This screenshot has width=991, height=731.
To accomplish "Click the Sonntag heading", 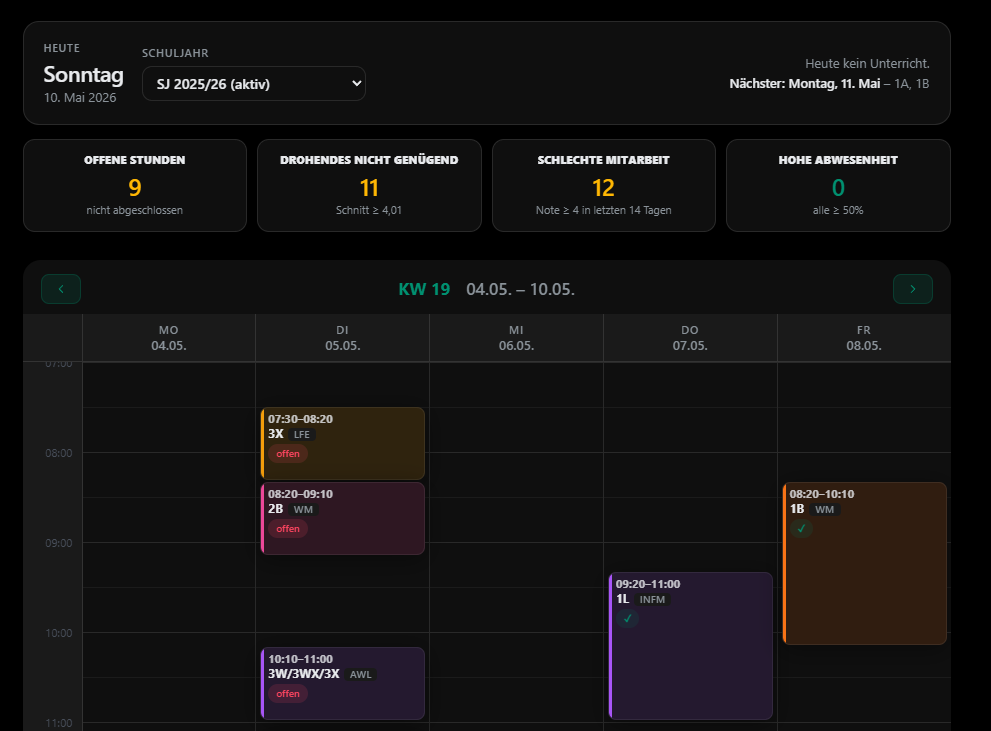I will 83,75.
